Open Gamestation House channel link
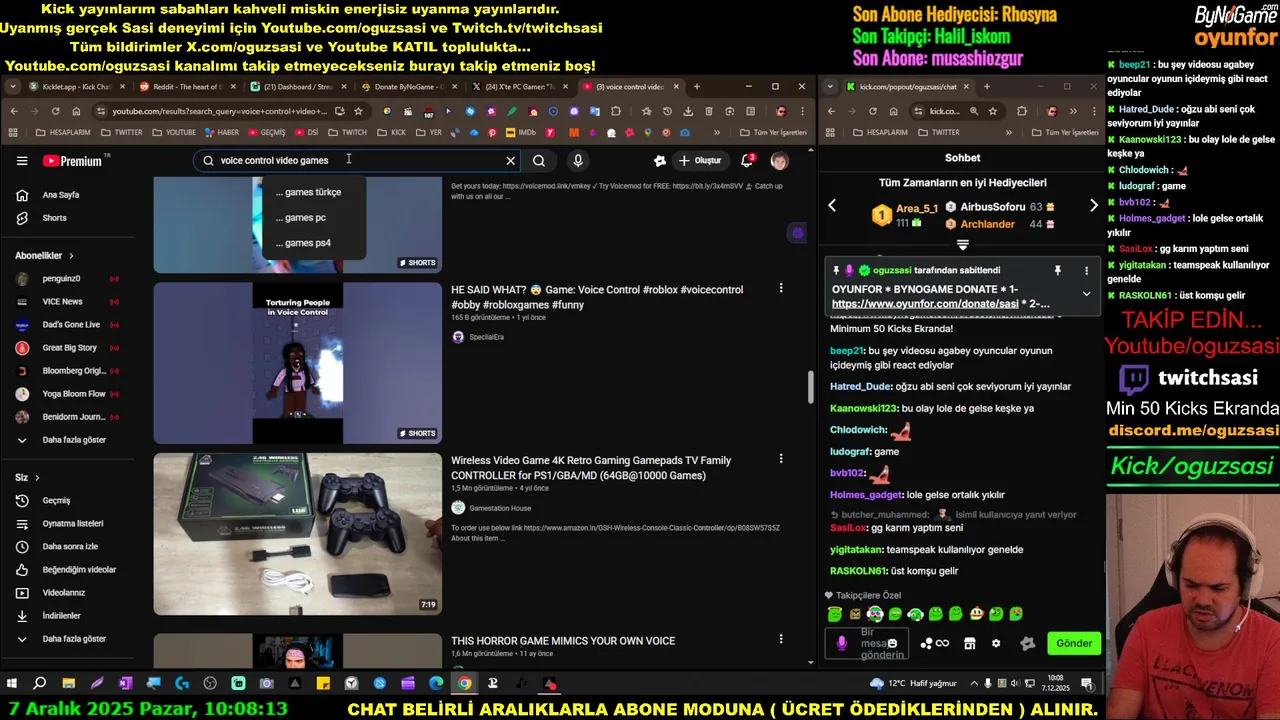 click(x=500, y=508)
